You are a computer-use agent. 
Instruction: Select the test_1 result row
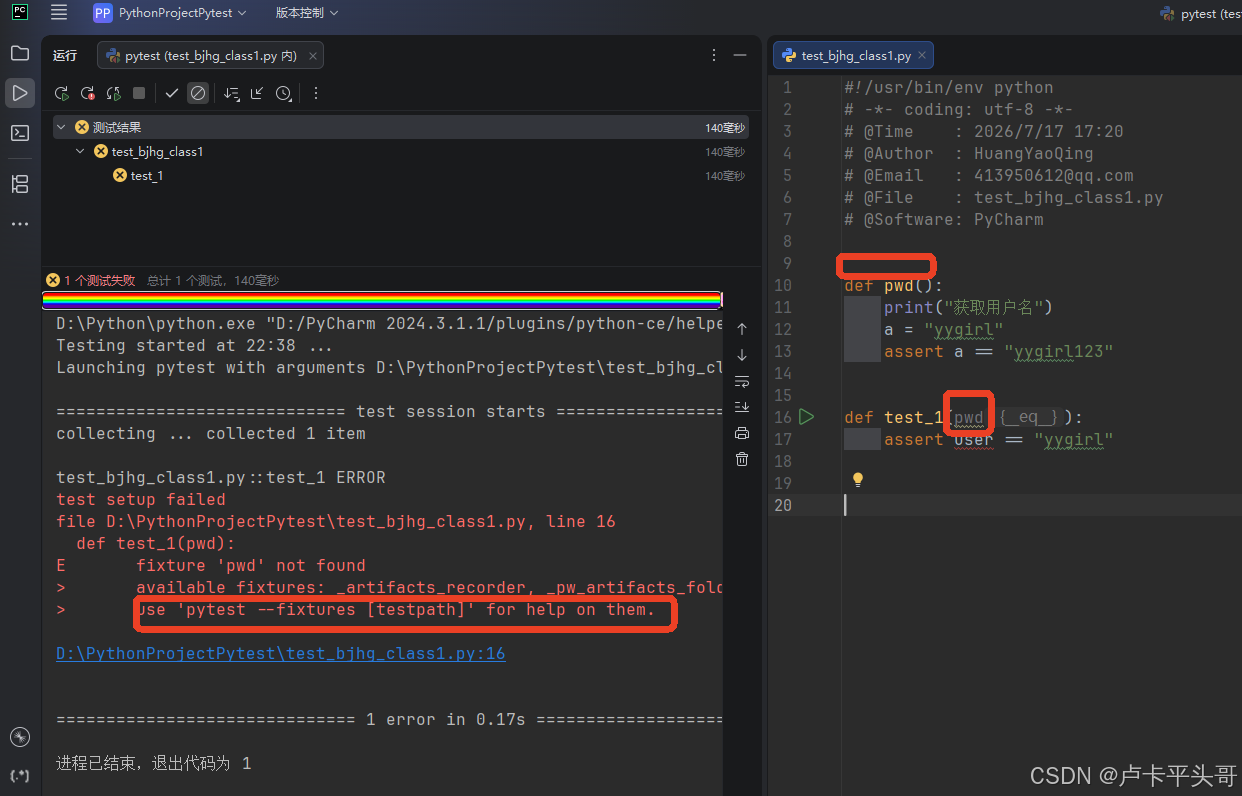pos(400,175)
